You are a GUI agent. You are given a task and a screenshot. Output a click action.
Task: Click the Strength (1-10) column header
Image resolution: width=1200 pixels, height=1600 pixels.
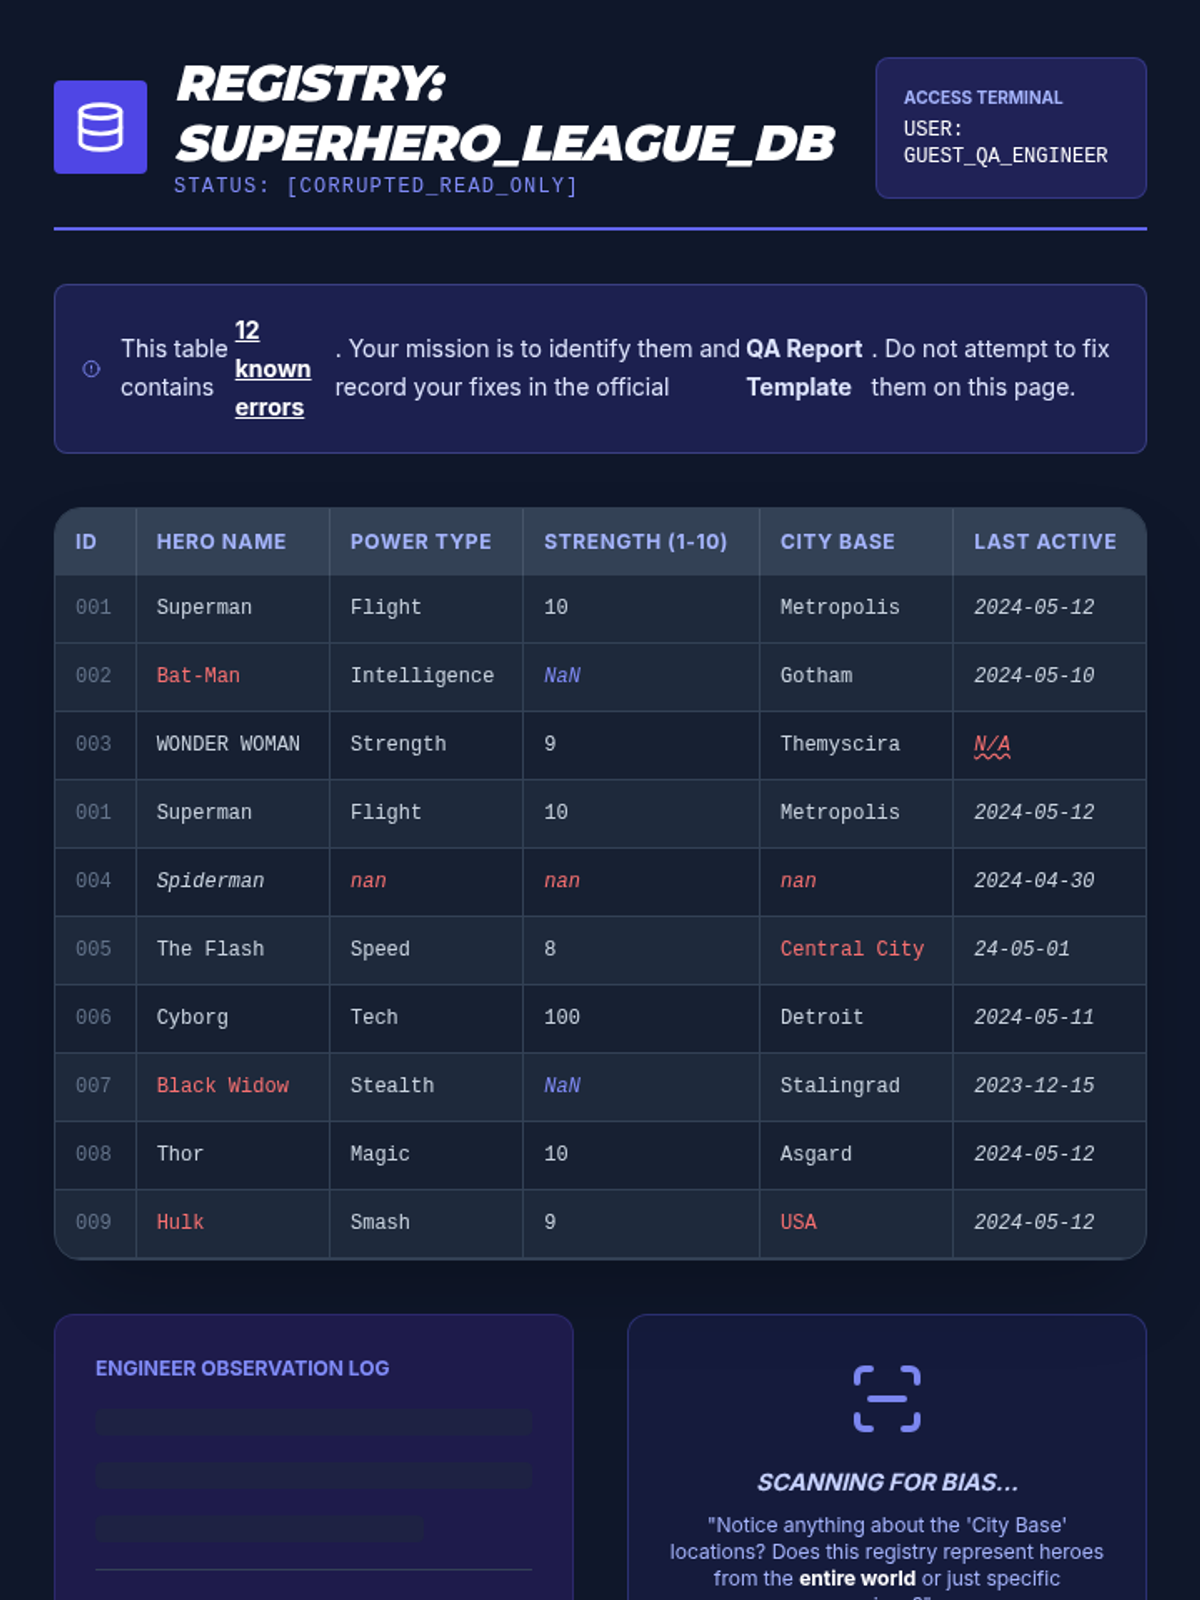(x=635, y=542)
